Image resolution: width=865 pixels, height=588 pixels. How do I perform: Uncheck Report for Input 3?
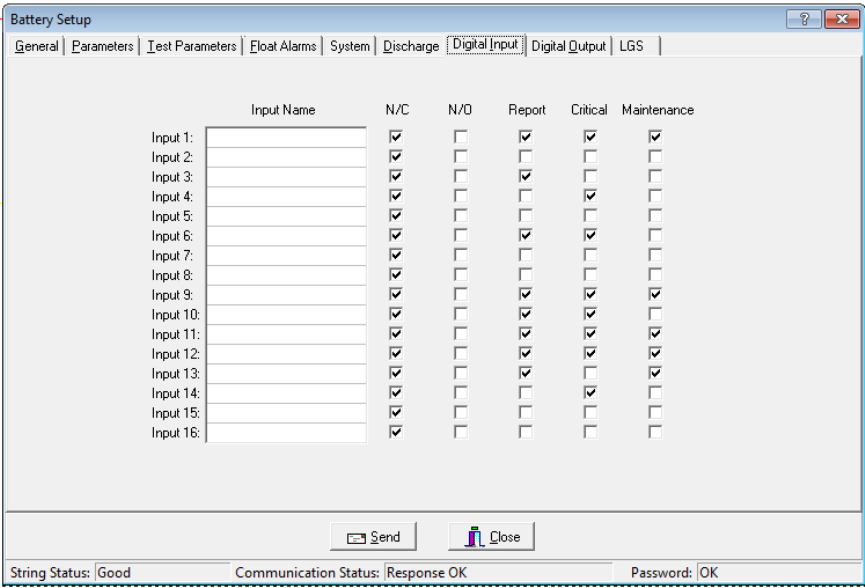(x=526, y=177)
